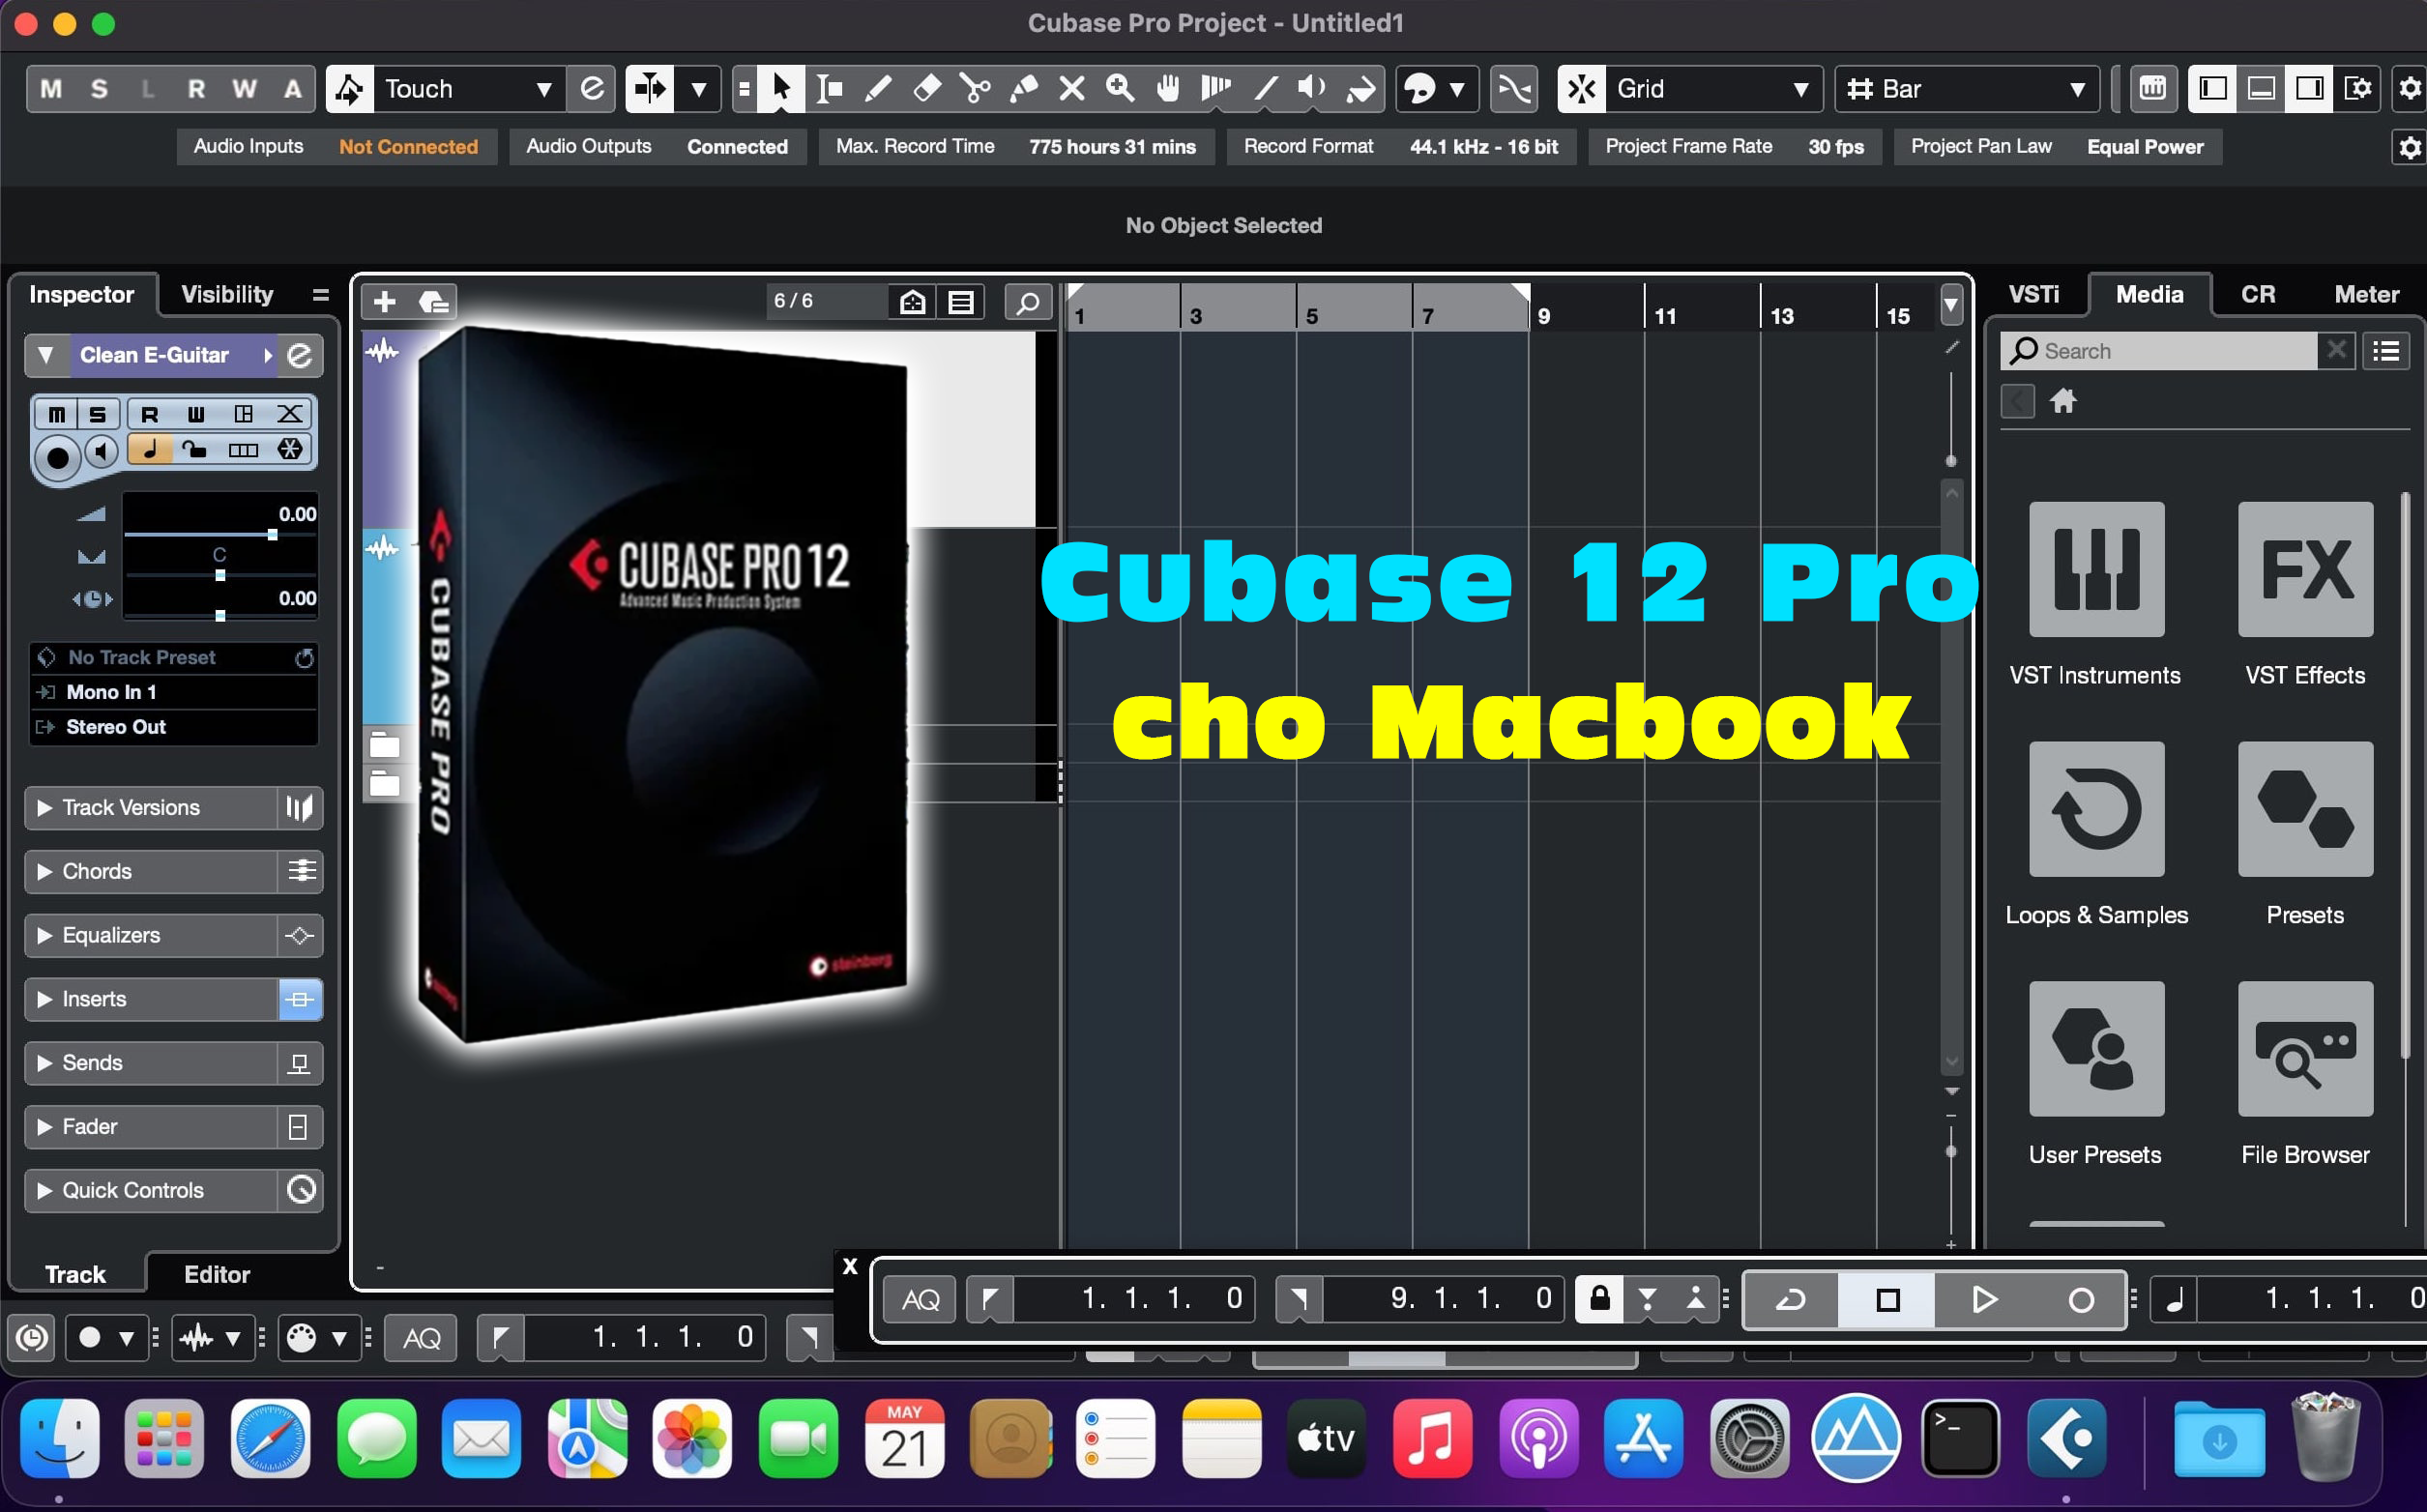Expand the Inserts section

(150, 999)
